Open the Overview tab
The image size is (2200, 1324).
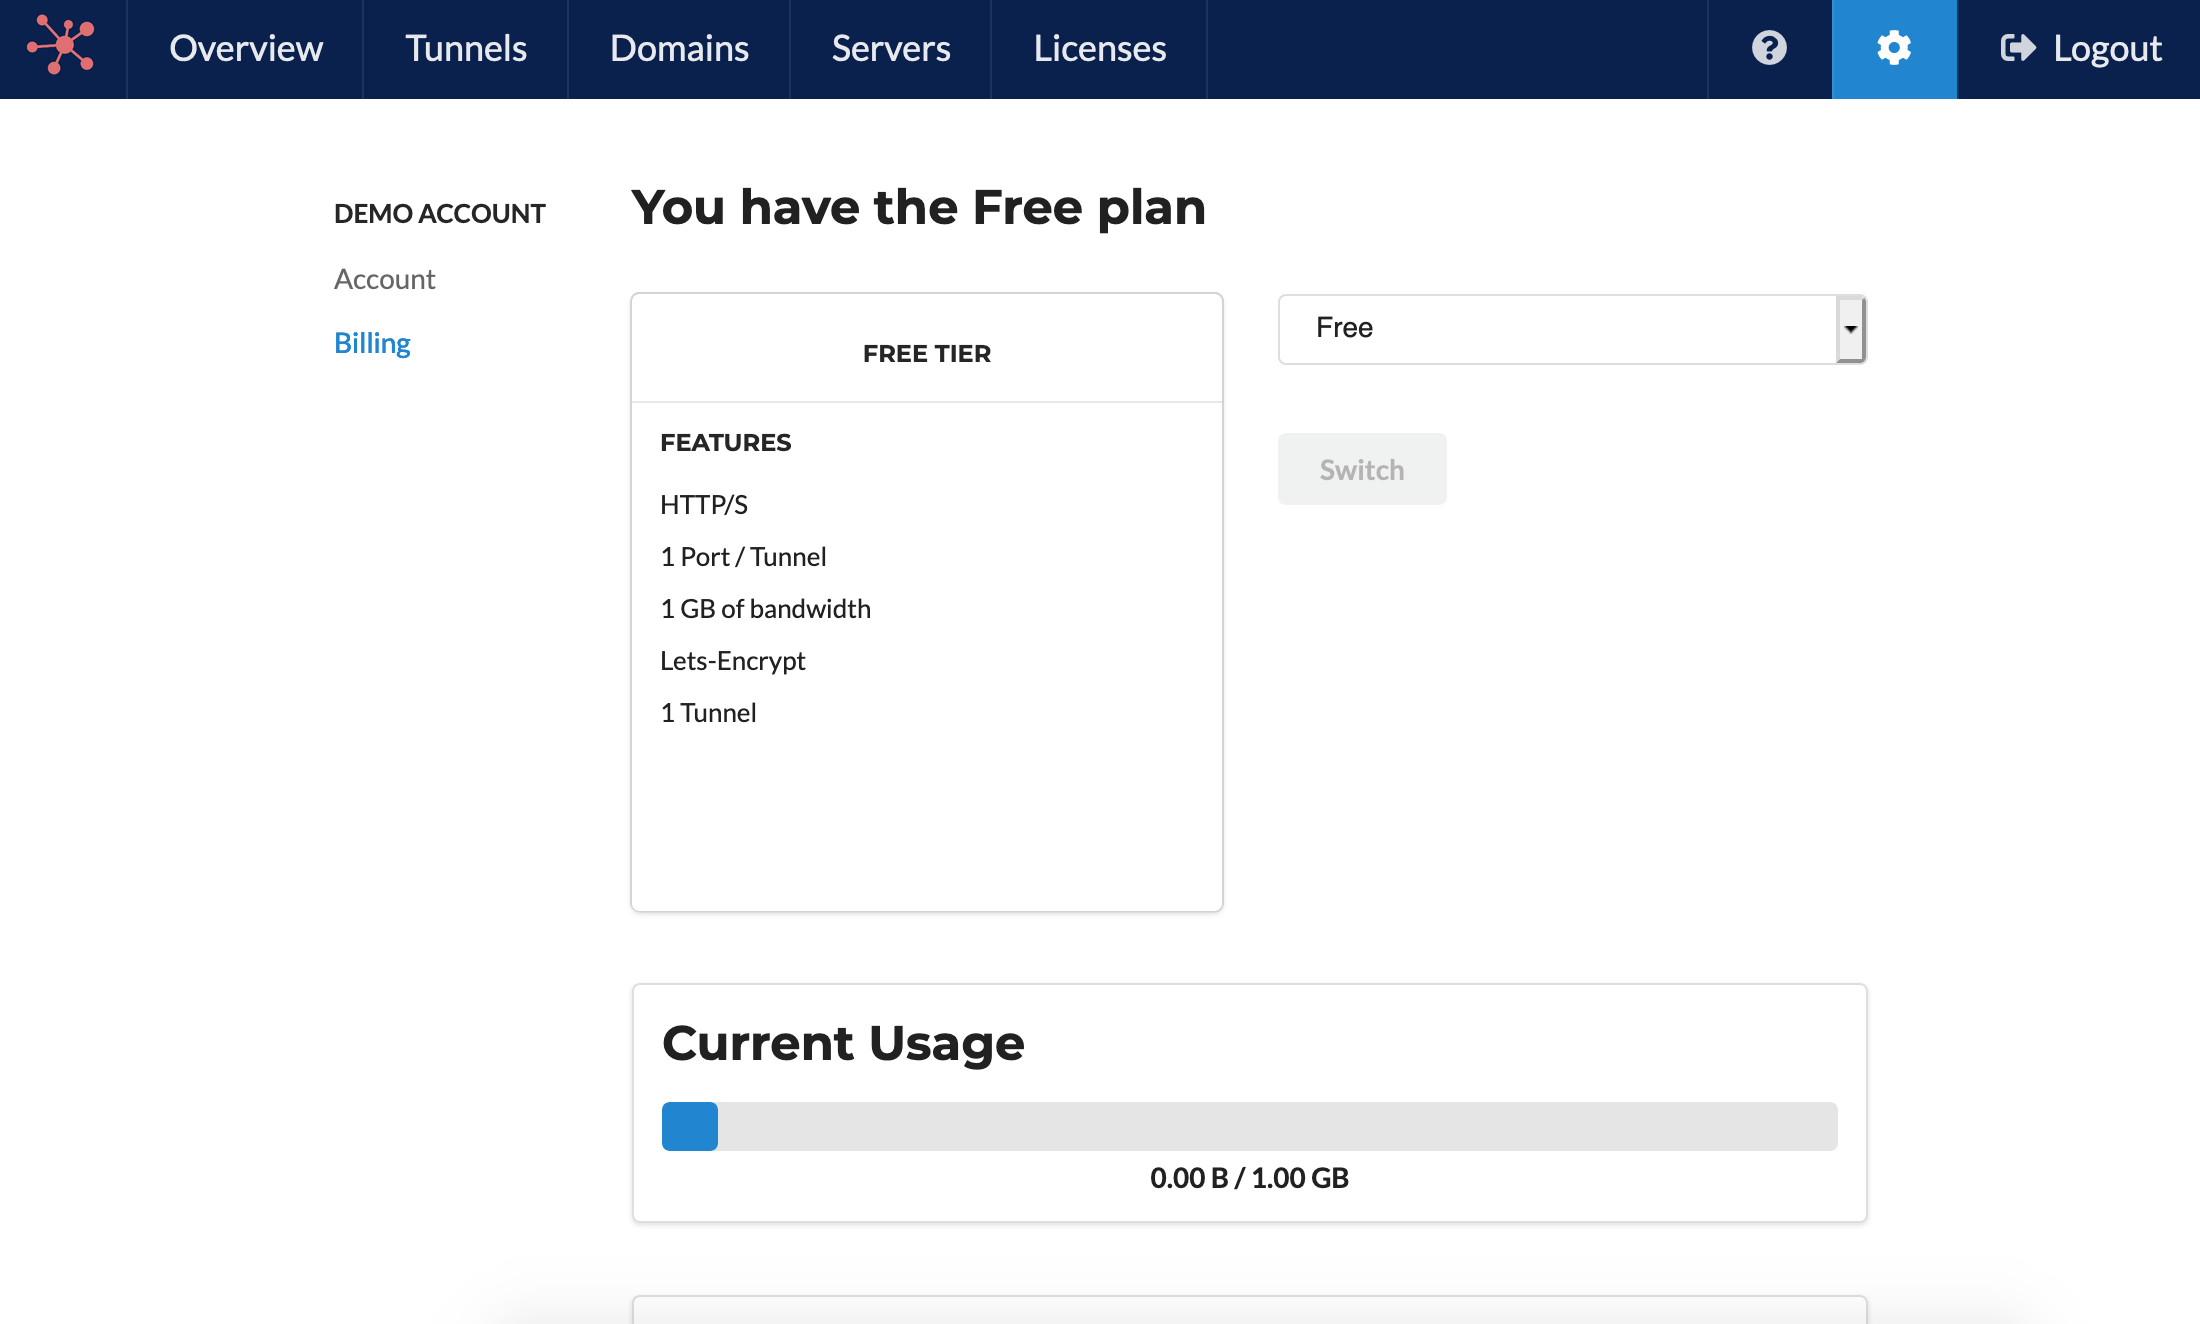coord(246,48)
